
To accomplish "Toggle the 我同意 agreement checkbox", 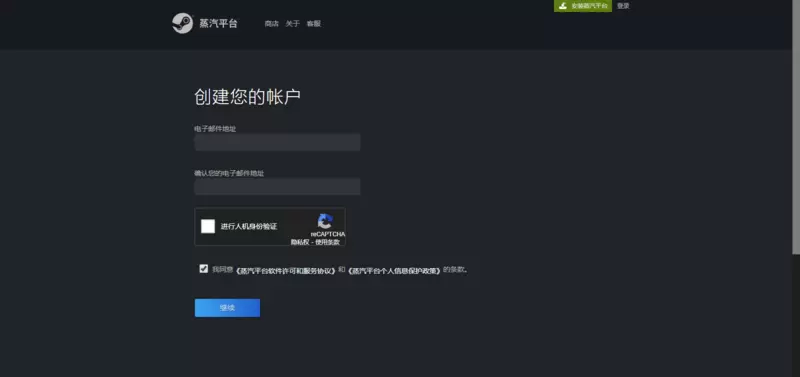I will (204, 268).
